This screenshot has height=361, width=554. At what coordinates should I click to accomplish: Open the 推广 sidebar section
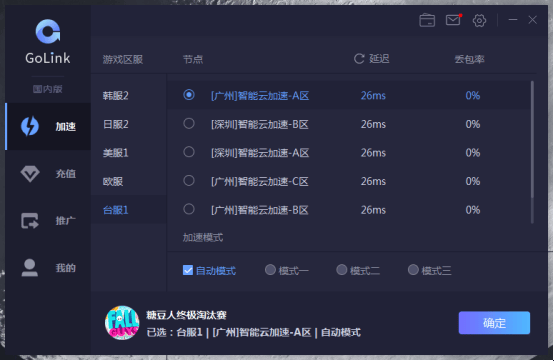point(48,221)
